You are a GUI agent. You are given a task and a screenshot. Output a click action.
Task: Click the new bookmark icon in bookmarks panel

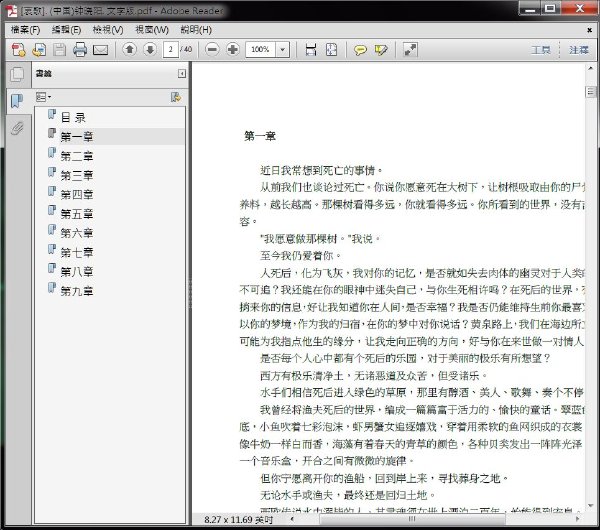coord(176,97)
